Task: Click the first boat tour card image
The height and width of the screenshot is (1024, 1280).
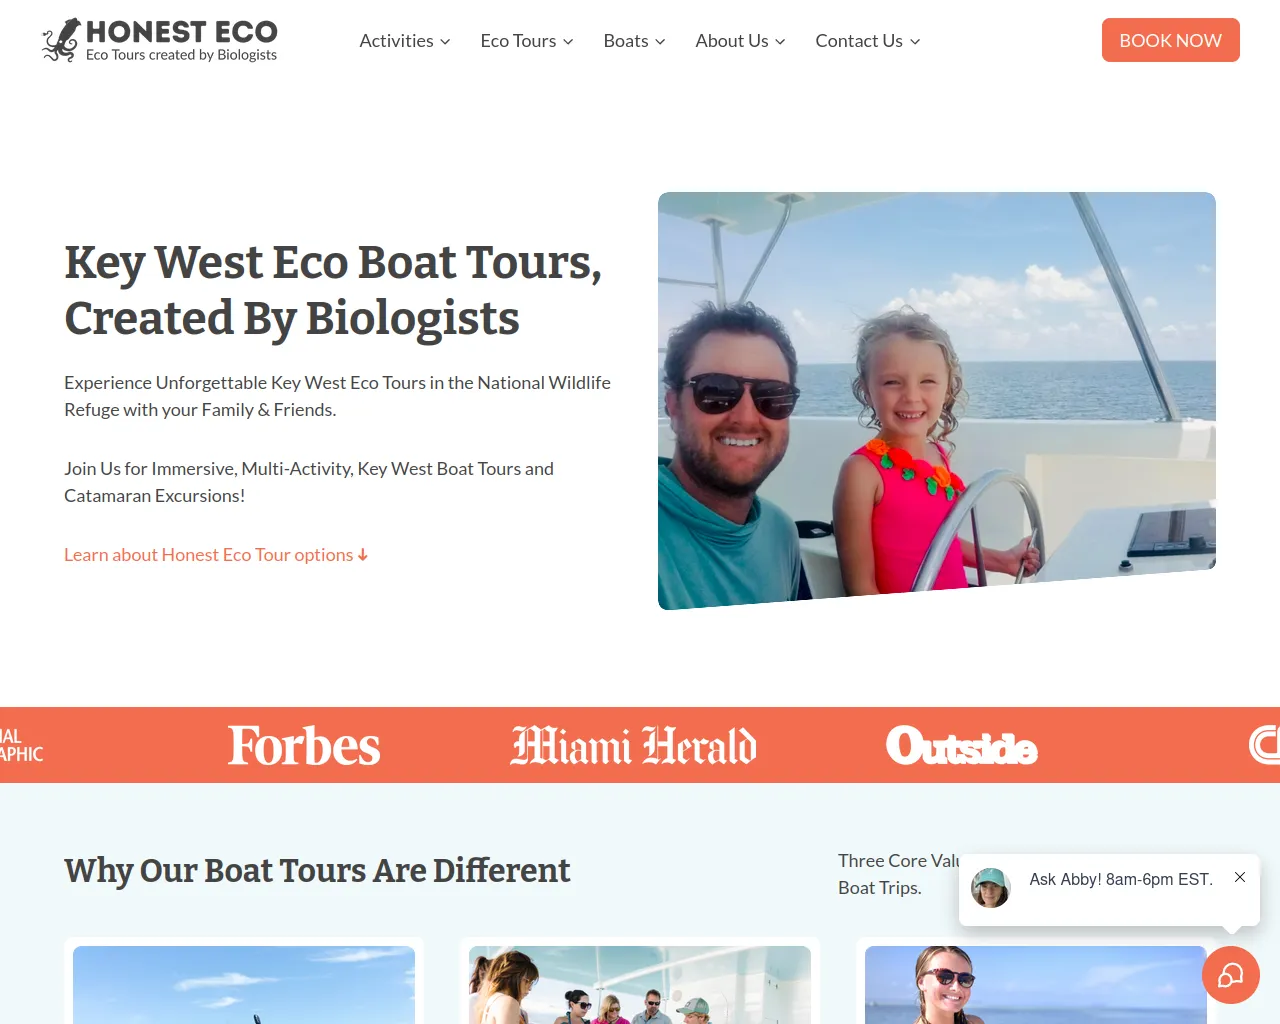Action: (x=244, y=985)
